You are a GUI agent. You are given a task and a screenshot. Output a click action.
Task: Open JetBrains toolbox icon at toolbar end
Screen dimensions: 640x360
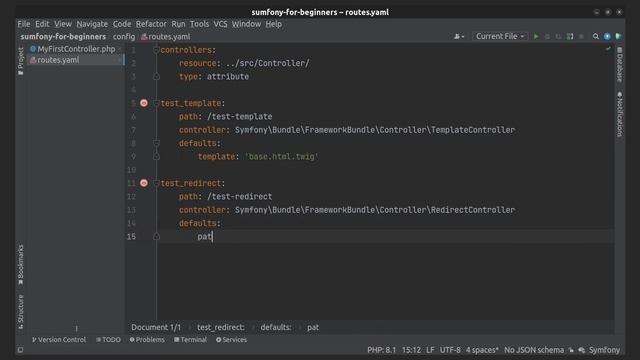click(618, 36)
